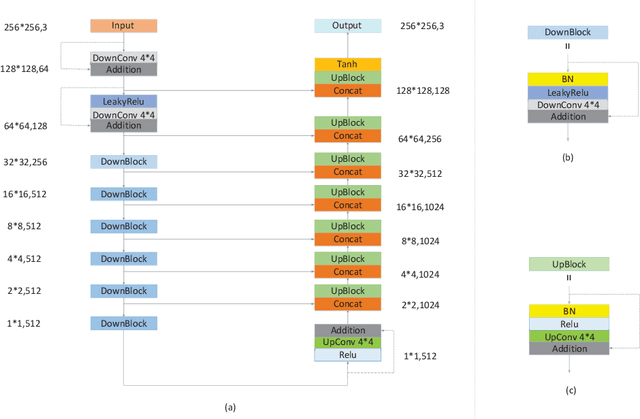This screenshot has width=640, height=419.
Task: Select the light blue Output block
Action: [x=346, y=25]
